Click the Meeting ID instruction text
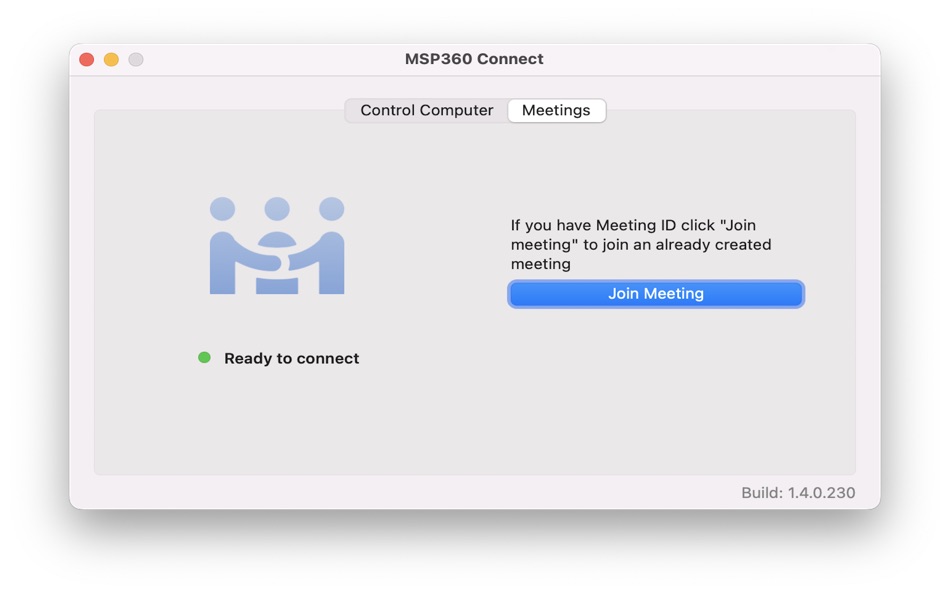 (x=641, y=245)
